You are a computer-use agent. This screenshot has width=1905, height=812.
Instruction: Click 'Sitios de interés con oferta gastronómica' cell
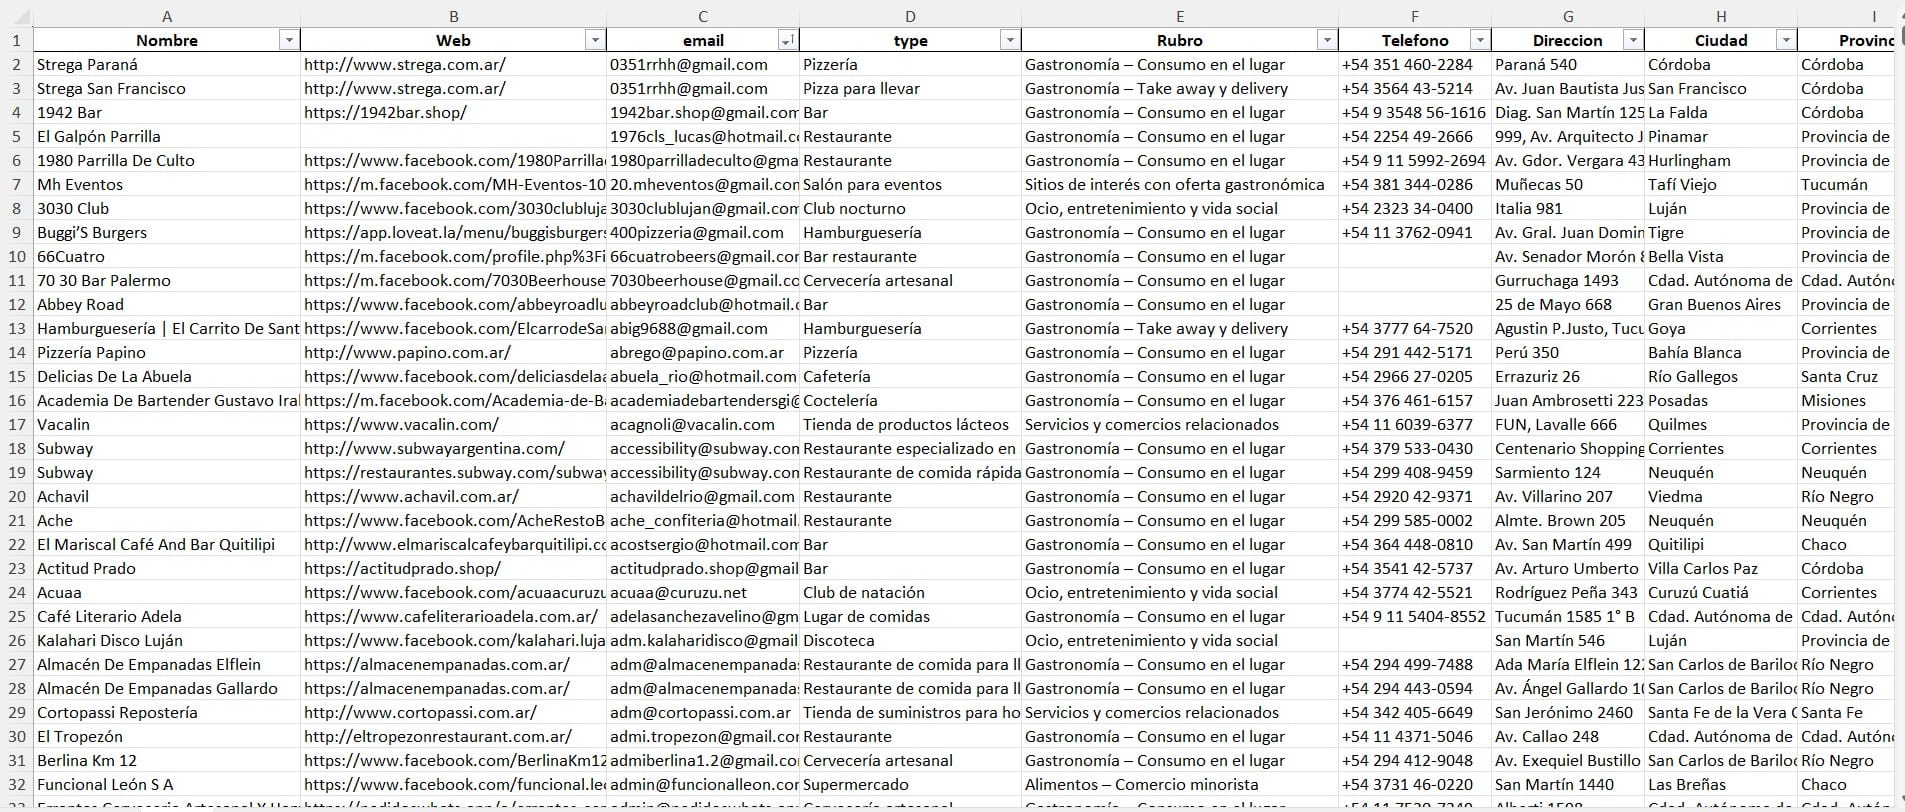click(1180, 184)
